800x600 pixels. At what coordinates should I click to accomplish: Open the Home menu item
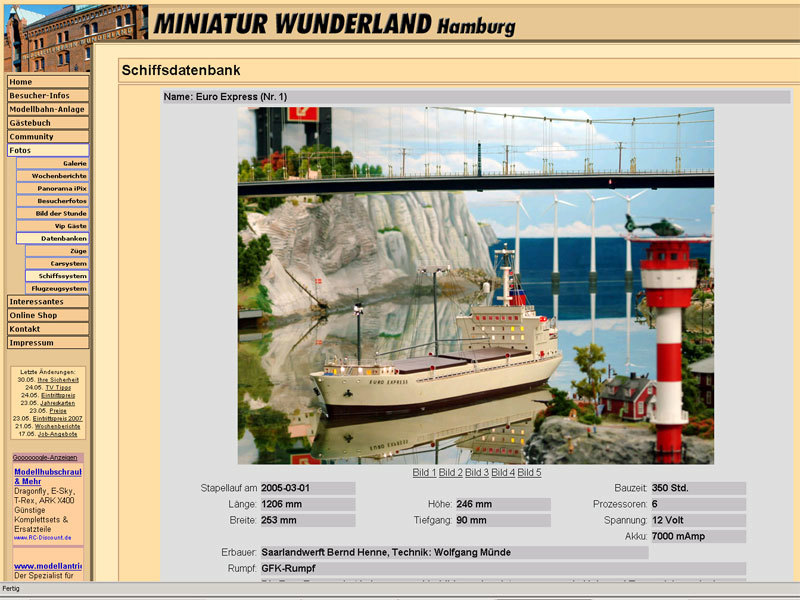[48, 82]
